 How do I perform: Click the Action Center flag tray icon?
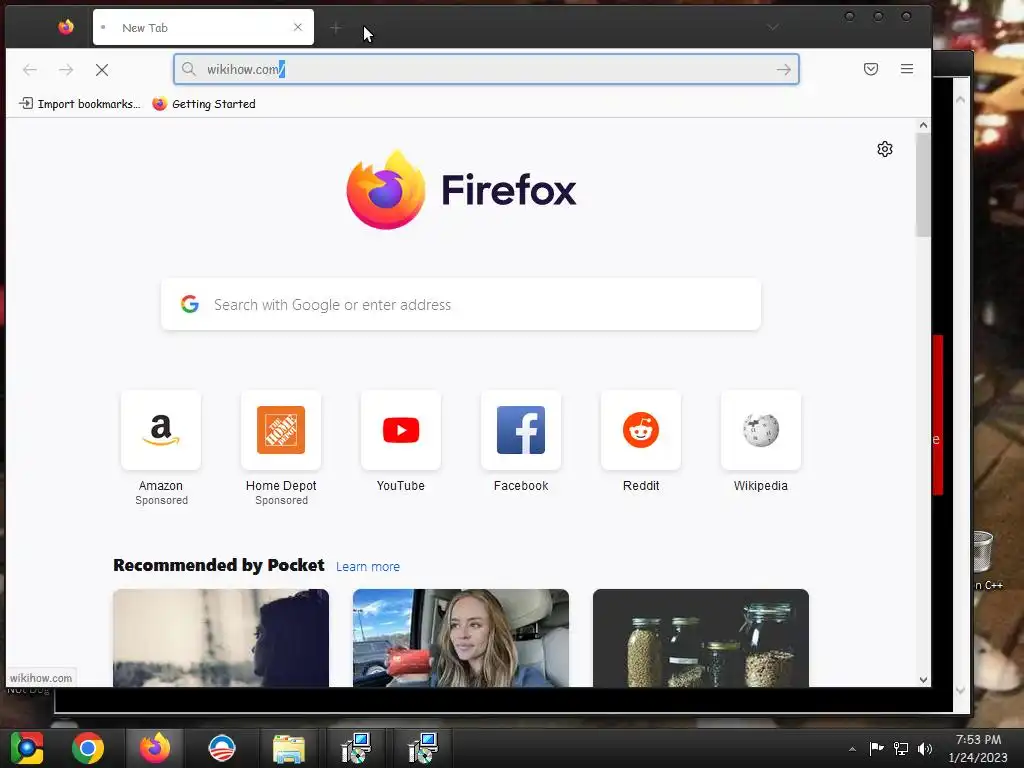[876, 749]
